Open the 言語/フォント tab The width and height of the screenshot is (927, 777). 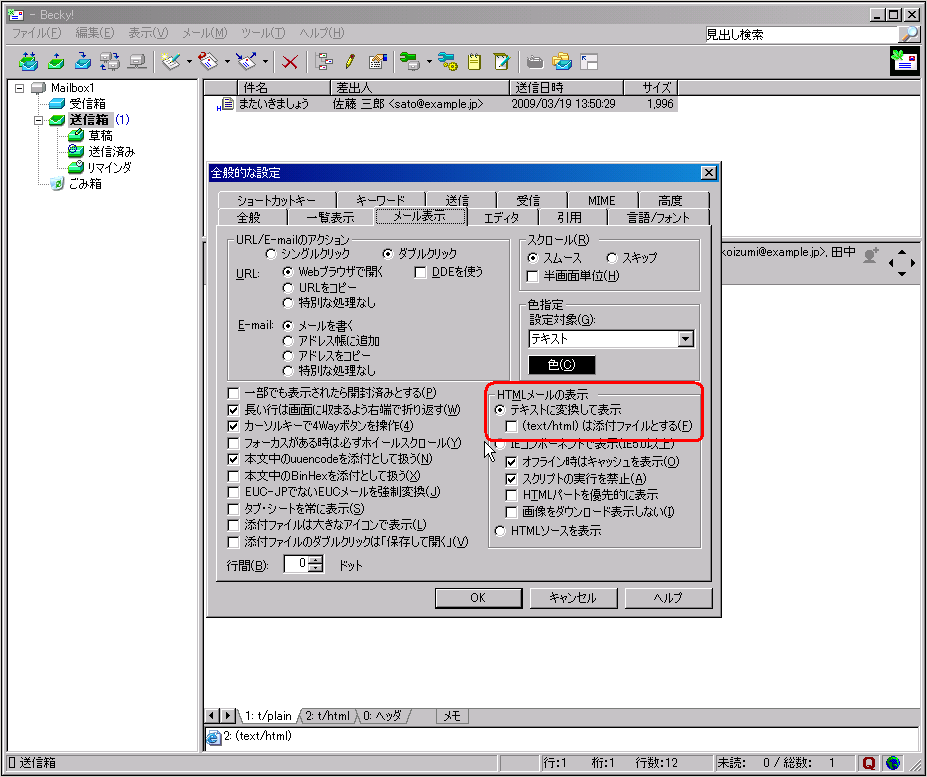(x=659, y=218)
